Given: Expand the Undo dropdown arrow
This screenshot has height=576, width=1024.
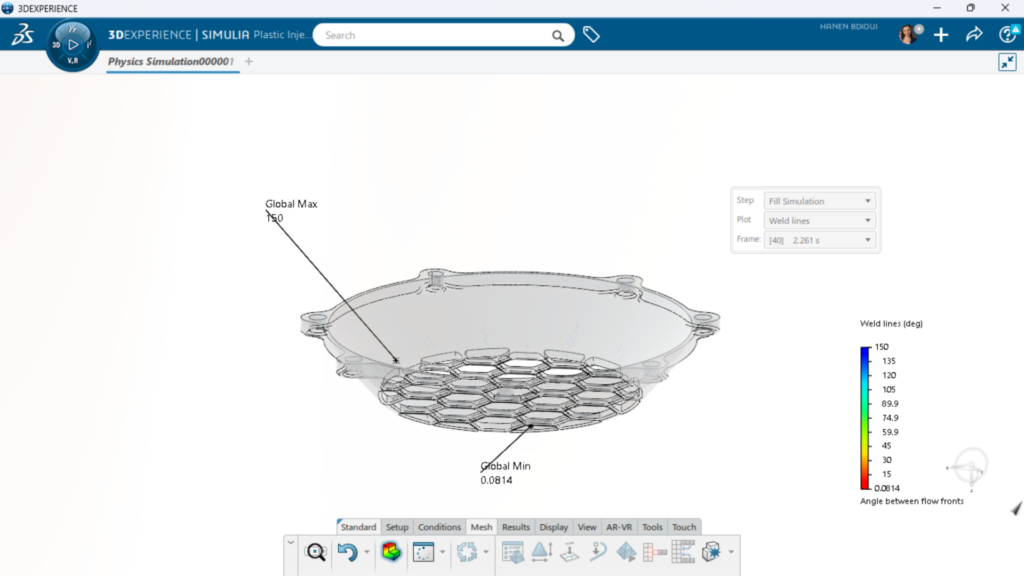Looking at the screenshot, I should [x=367, y=552].
